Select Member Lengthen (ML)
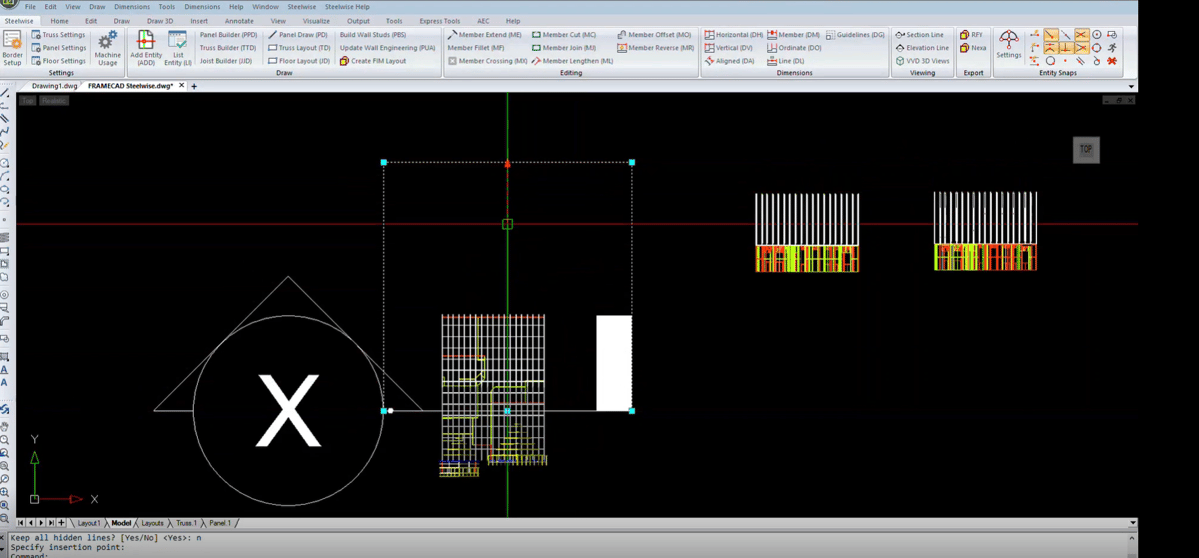 click(573, 60)
